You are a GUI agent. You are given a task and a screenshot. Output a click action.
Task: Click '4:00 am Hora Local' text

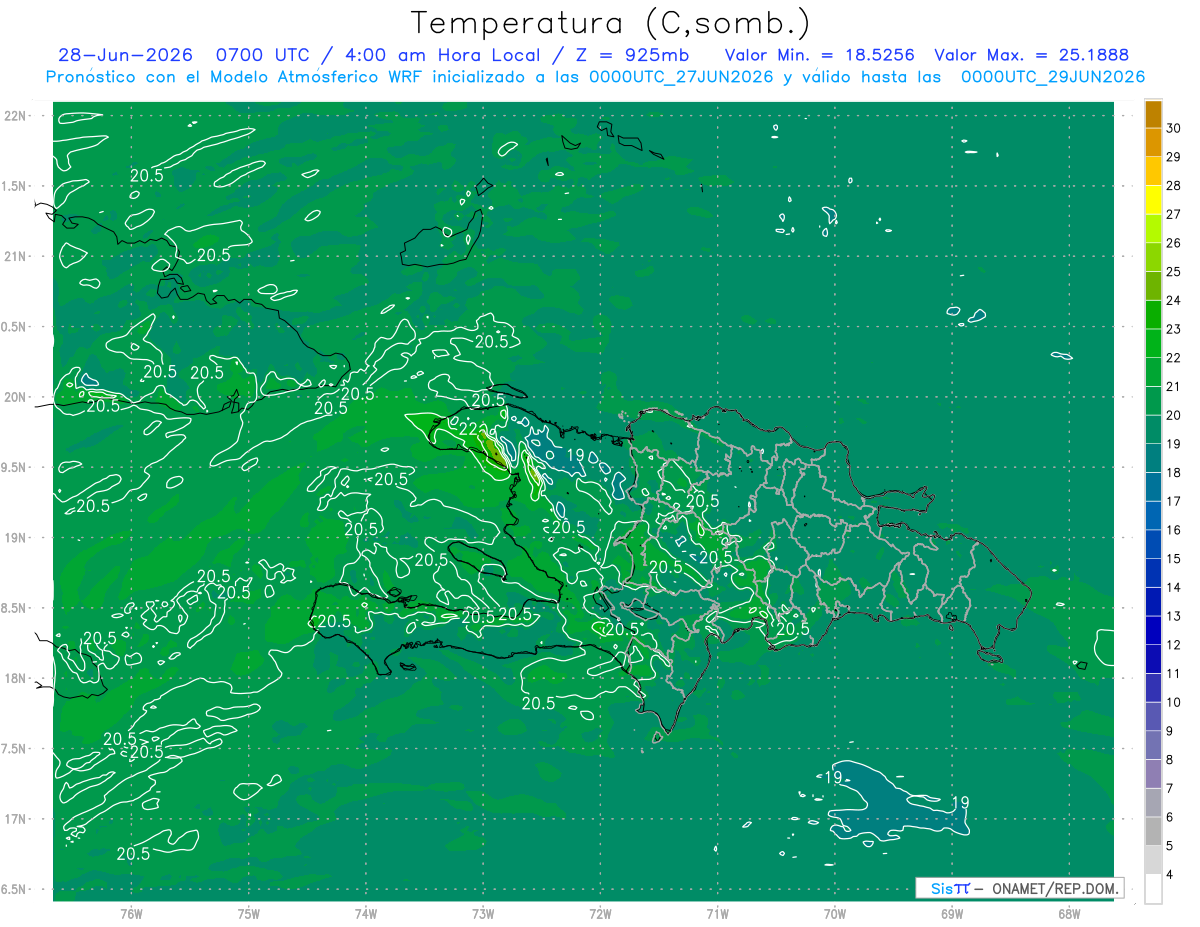[442, 55]
